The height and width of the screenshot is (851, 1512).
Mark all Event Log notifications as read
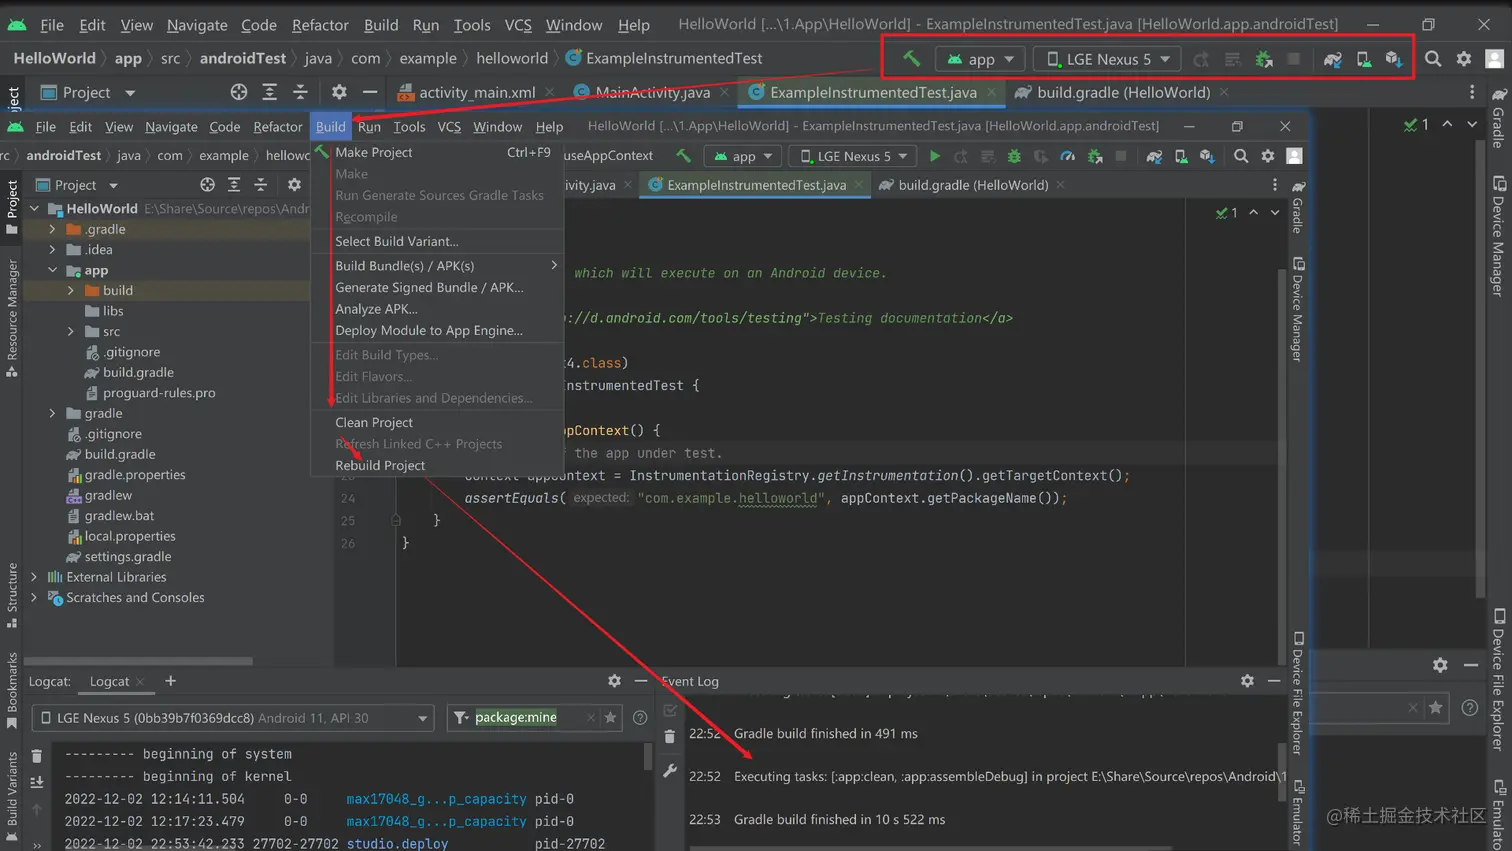click(670, 711)
